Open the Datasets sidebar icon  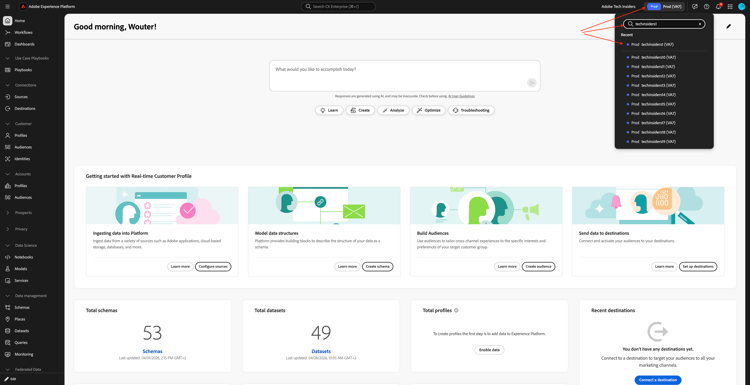click(x=8, y=331)
